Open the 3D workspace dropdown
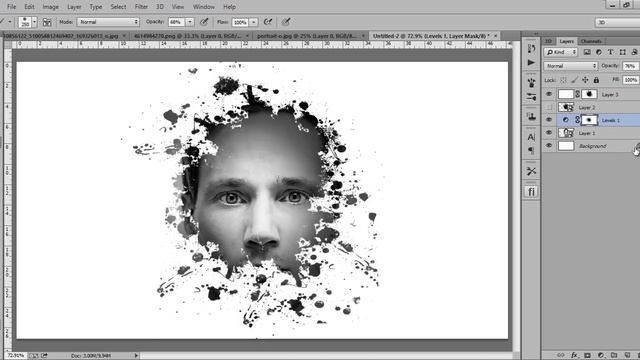640x360 pixels. pos(618,22)
